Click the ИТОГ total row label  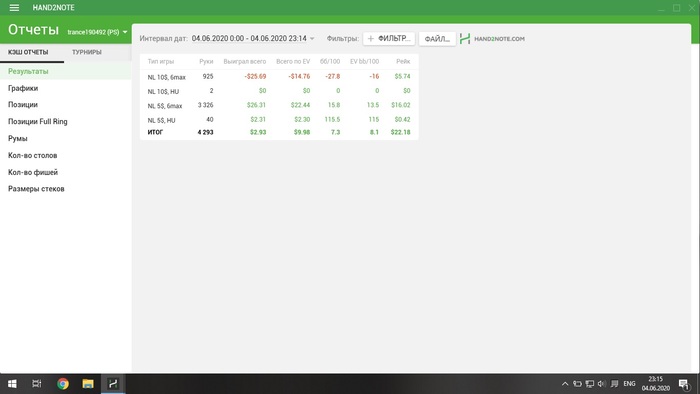tap(155, 133)
